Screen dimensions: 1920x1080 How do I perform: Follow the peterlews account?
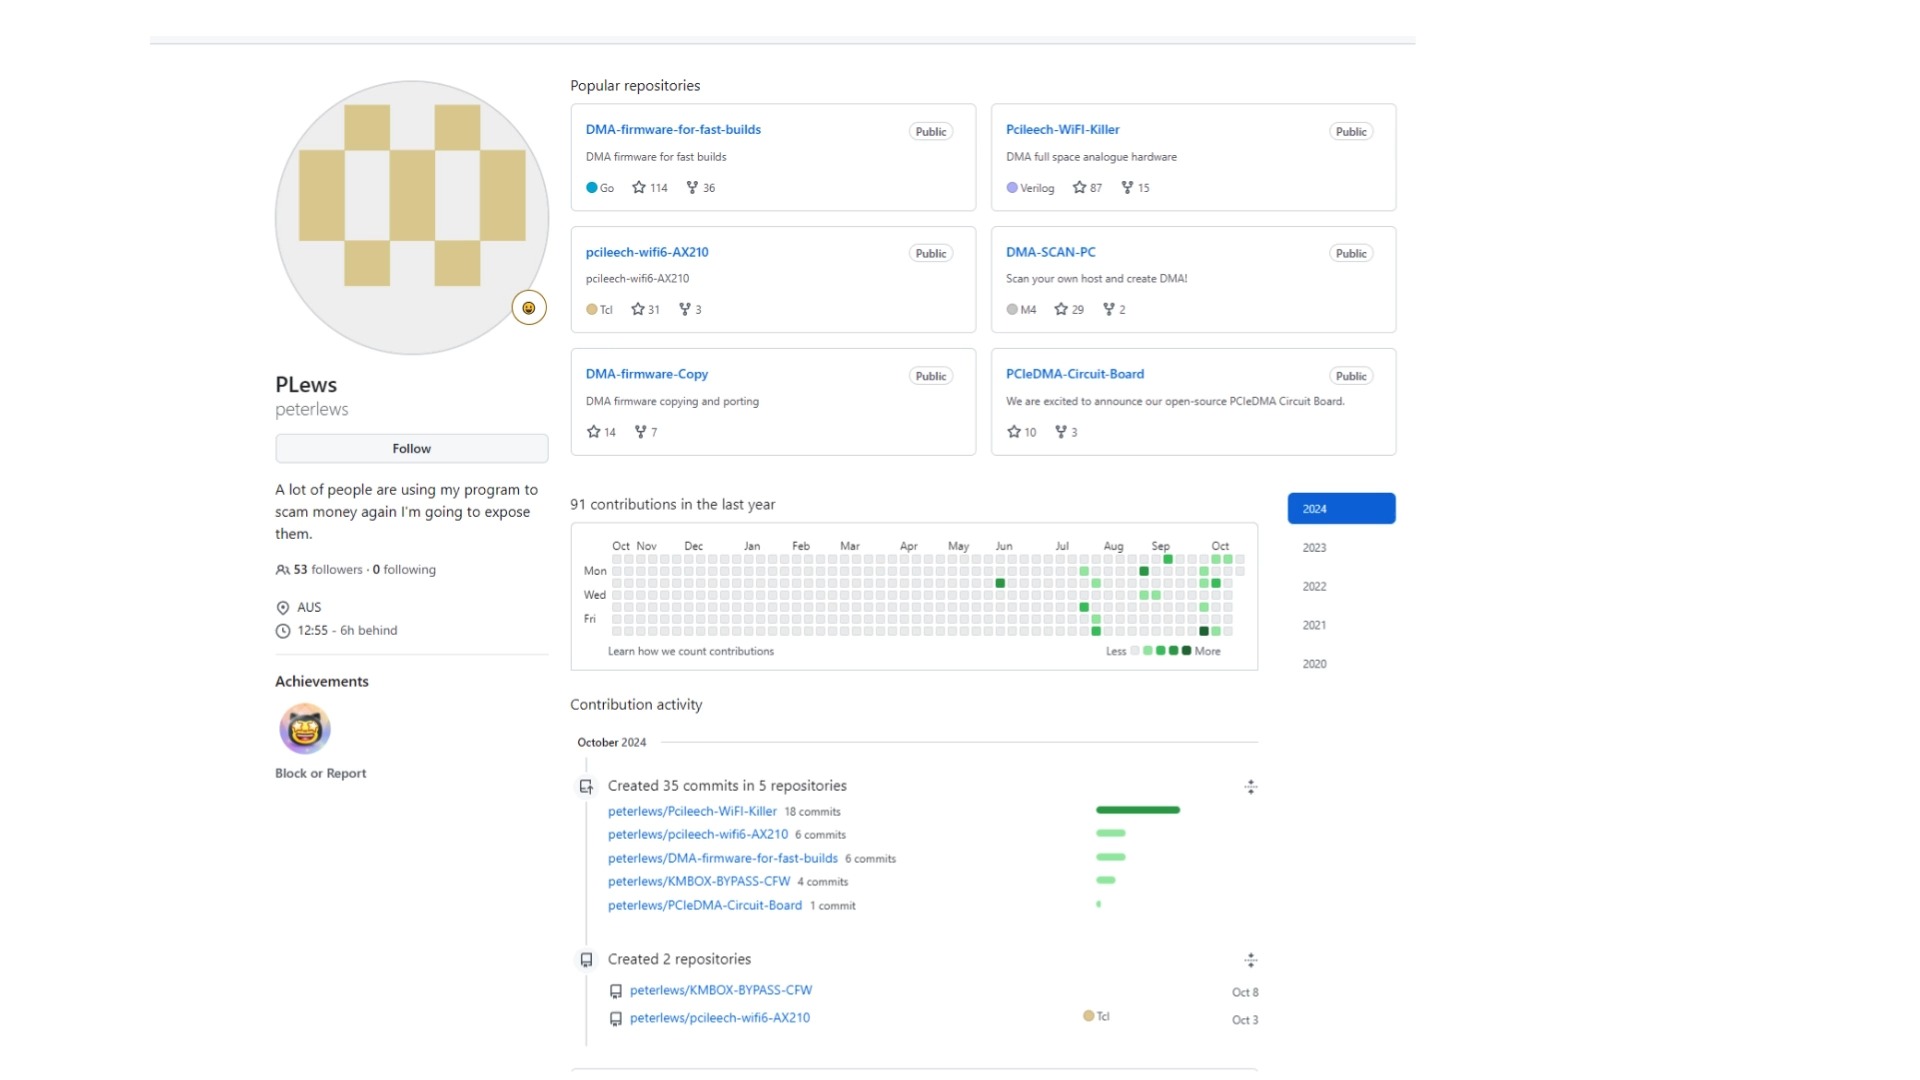[411, 449]
